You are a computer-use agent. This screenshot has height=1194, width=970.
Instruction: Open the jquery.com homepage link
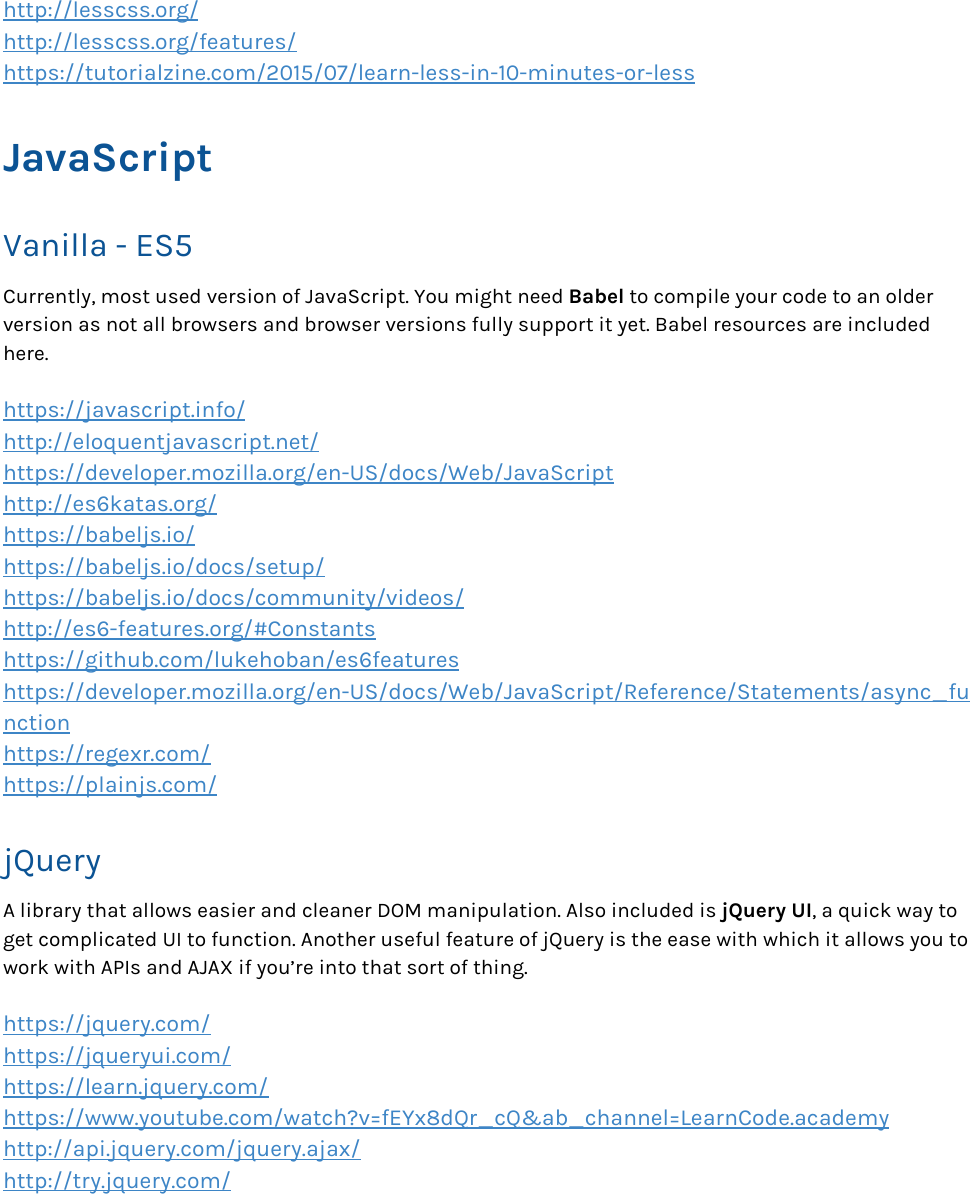tap(107, 1024)
